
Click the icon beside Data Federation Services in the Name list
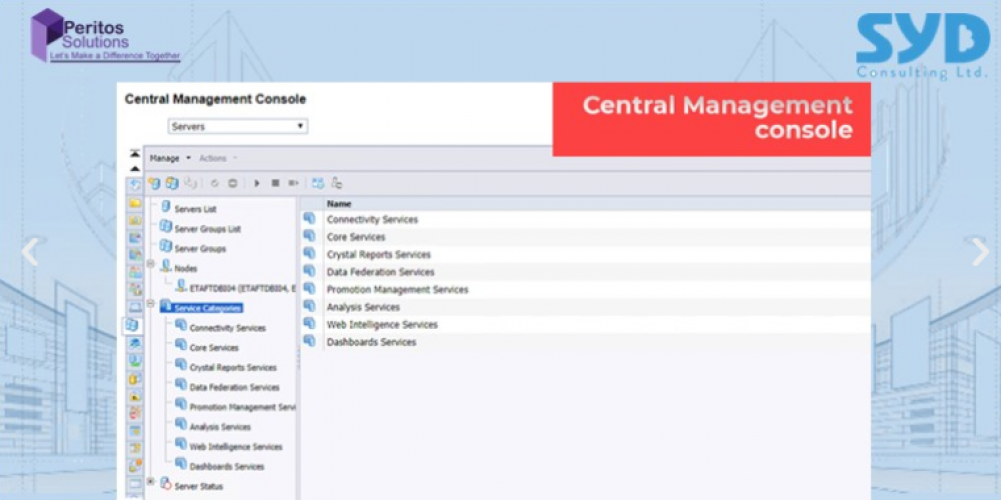pos(310,271)
